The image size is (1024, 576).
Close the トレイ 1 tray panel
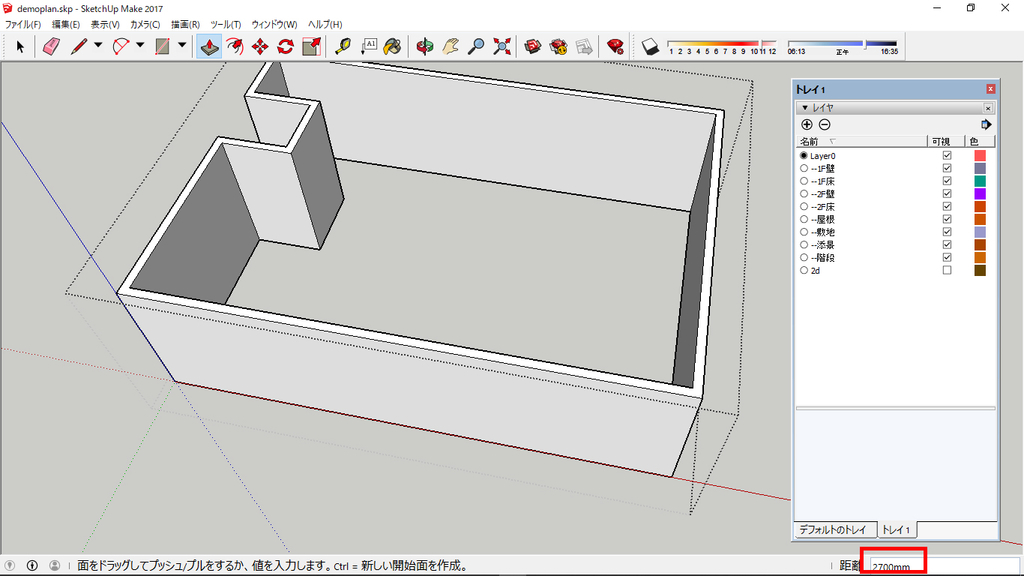[991, 89]
